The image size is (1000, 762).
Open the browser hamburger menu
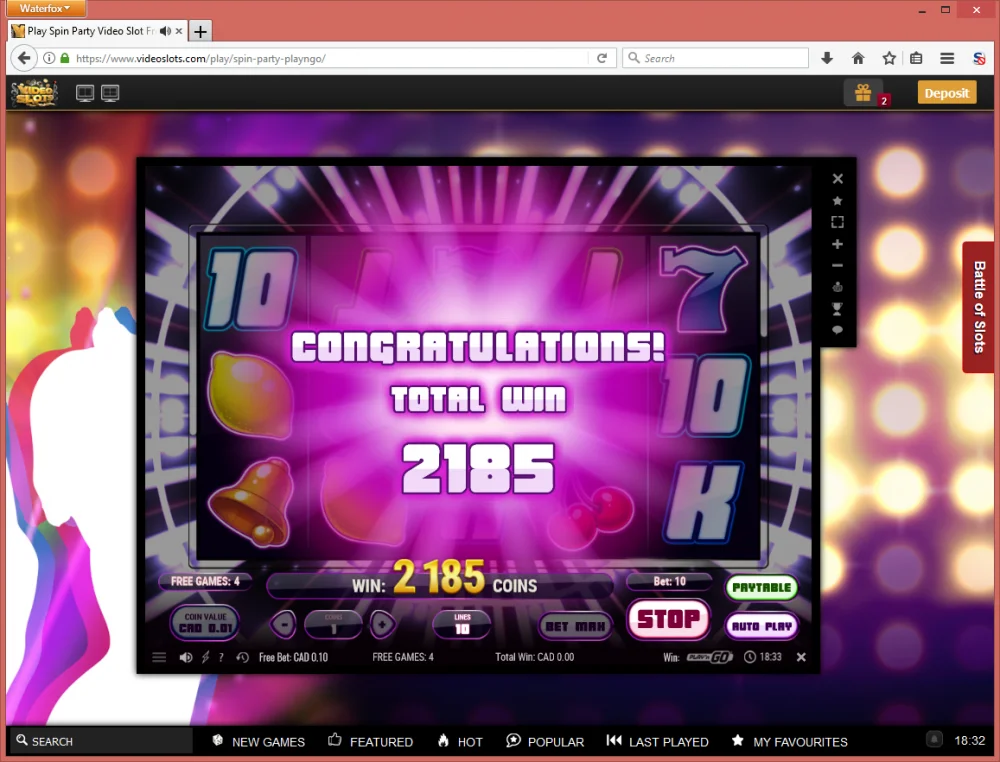click(947, 58)
